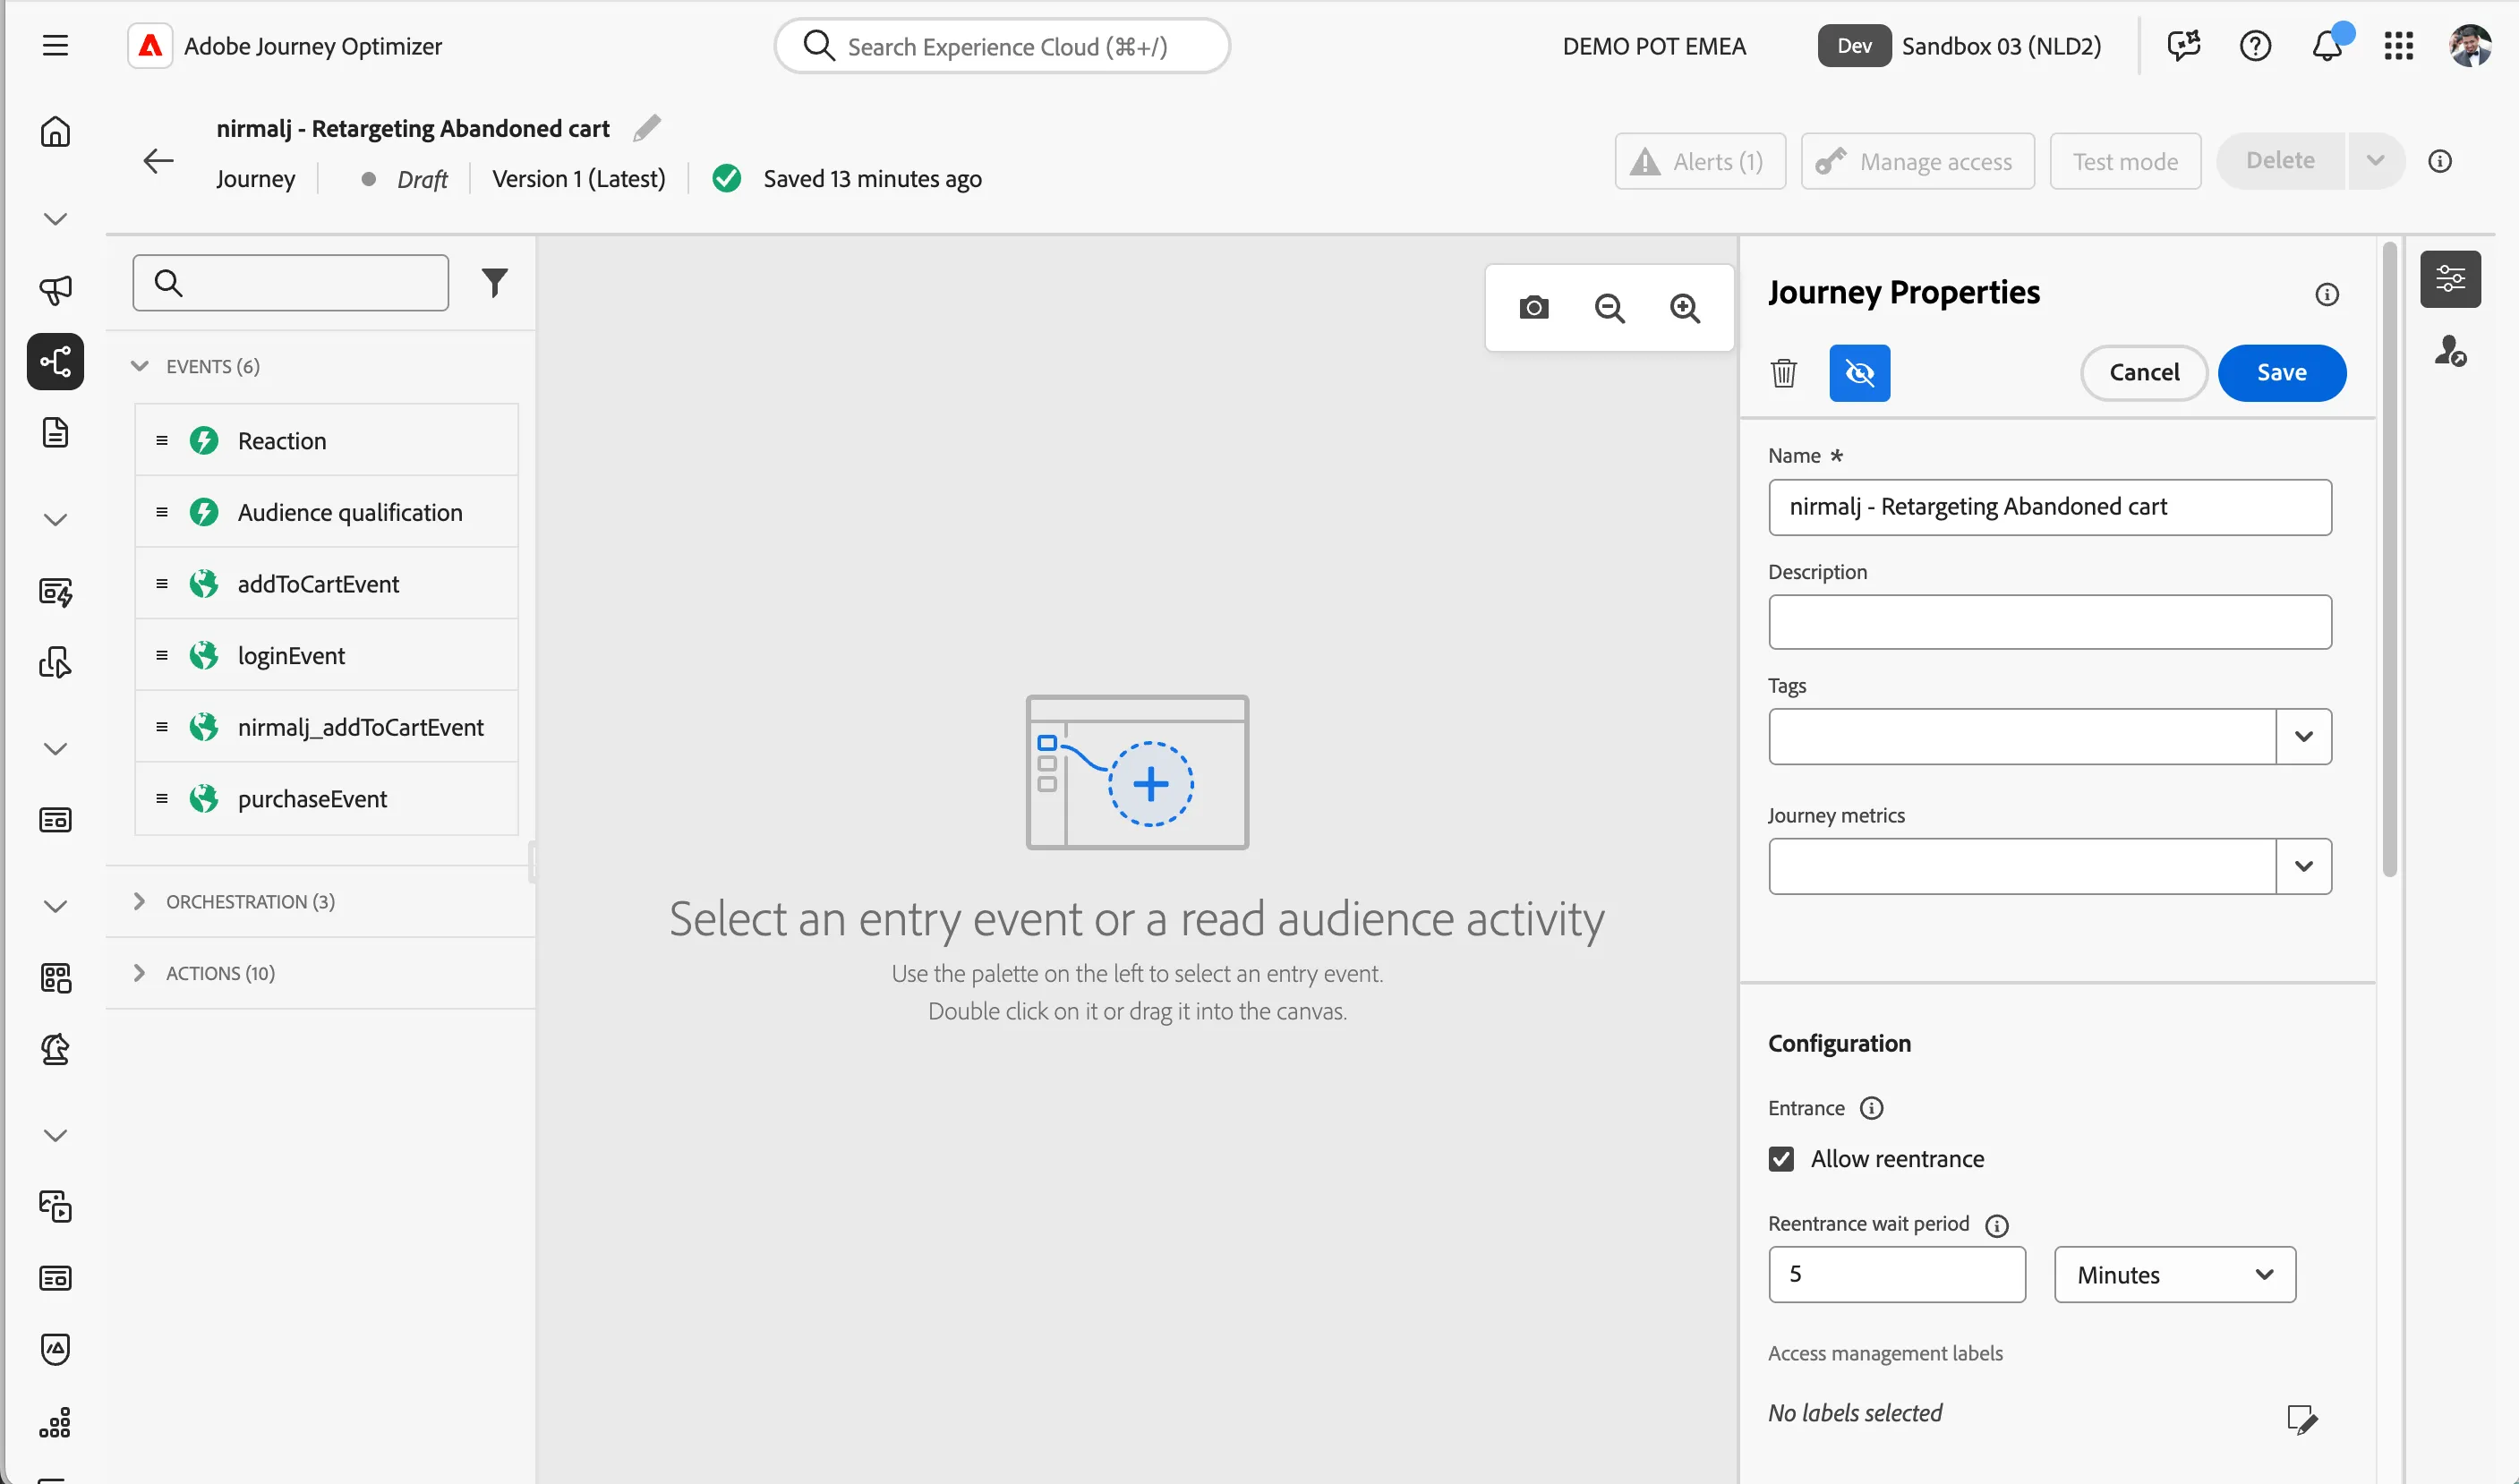The image size is (2519, 1484).
Task: Open the Journey metrics dropdown
Action: (2303, 866)
